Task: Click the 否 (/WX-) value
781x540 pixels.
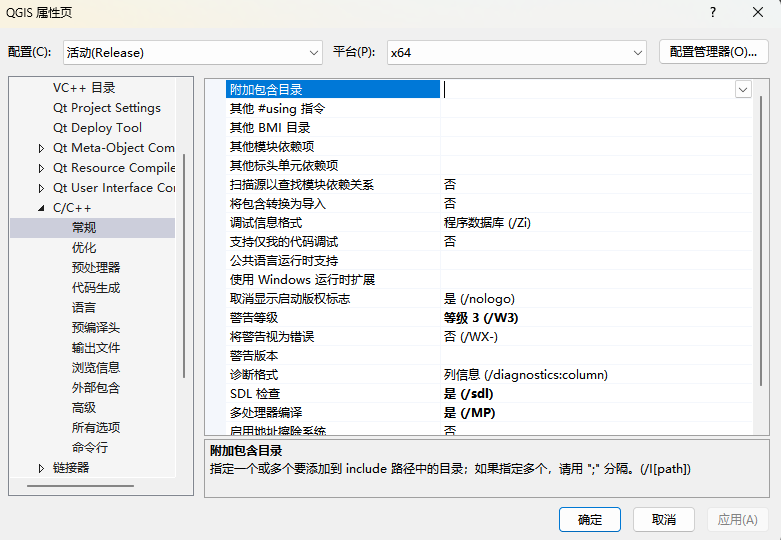Action: 471,337
